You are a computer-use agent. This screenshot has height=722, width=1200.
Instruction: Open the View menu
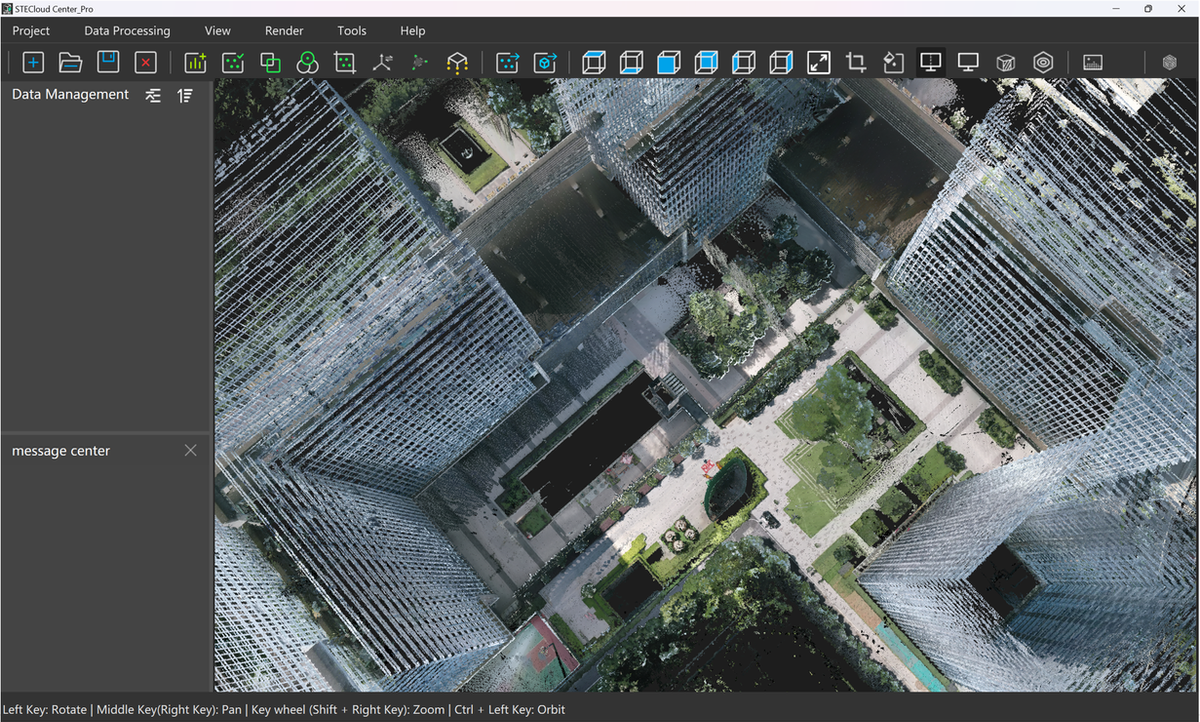218,31
